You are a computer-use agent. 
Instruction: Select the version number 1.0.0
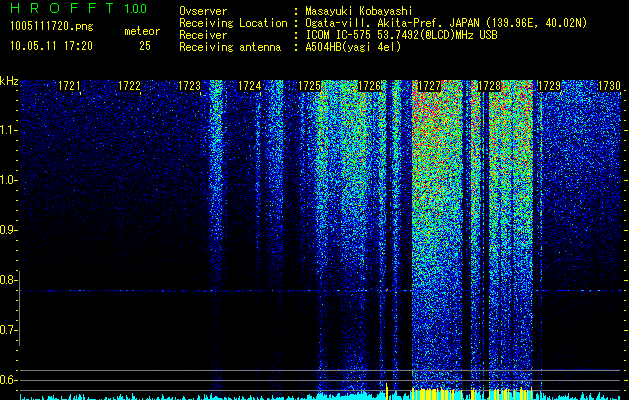tap(136, 9)
